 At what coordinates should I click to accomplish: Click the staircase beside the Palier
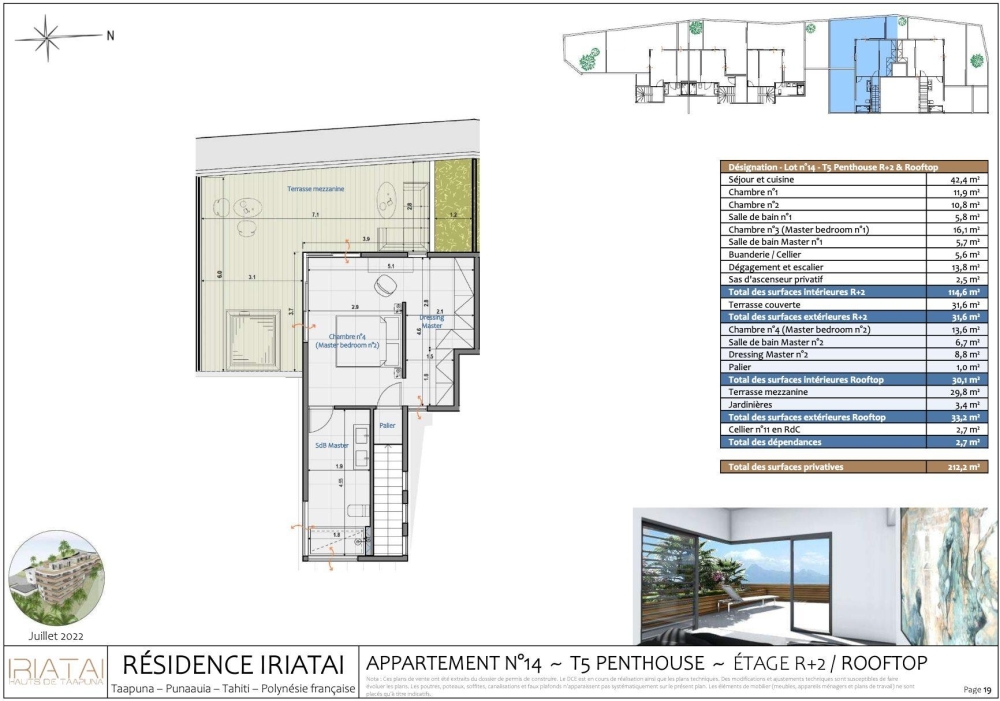388,491
